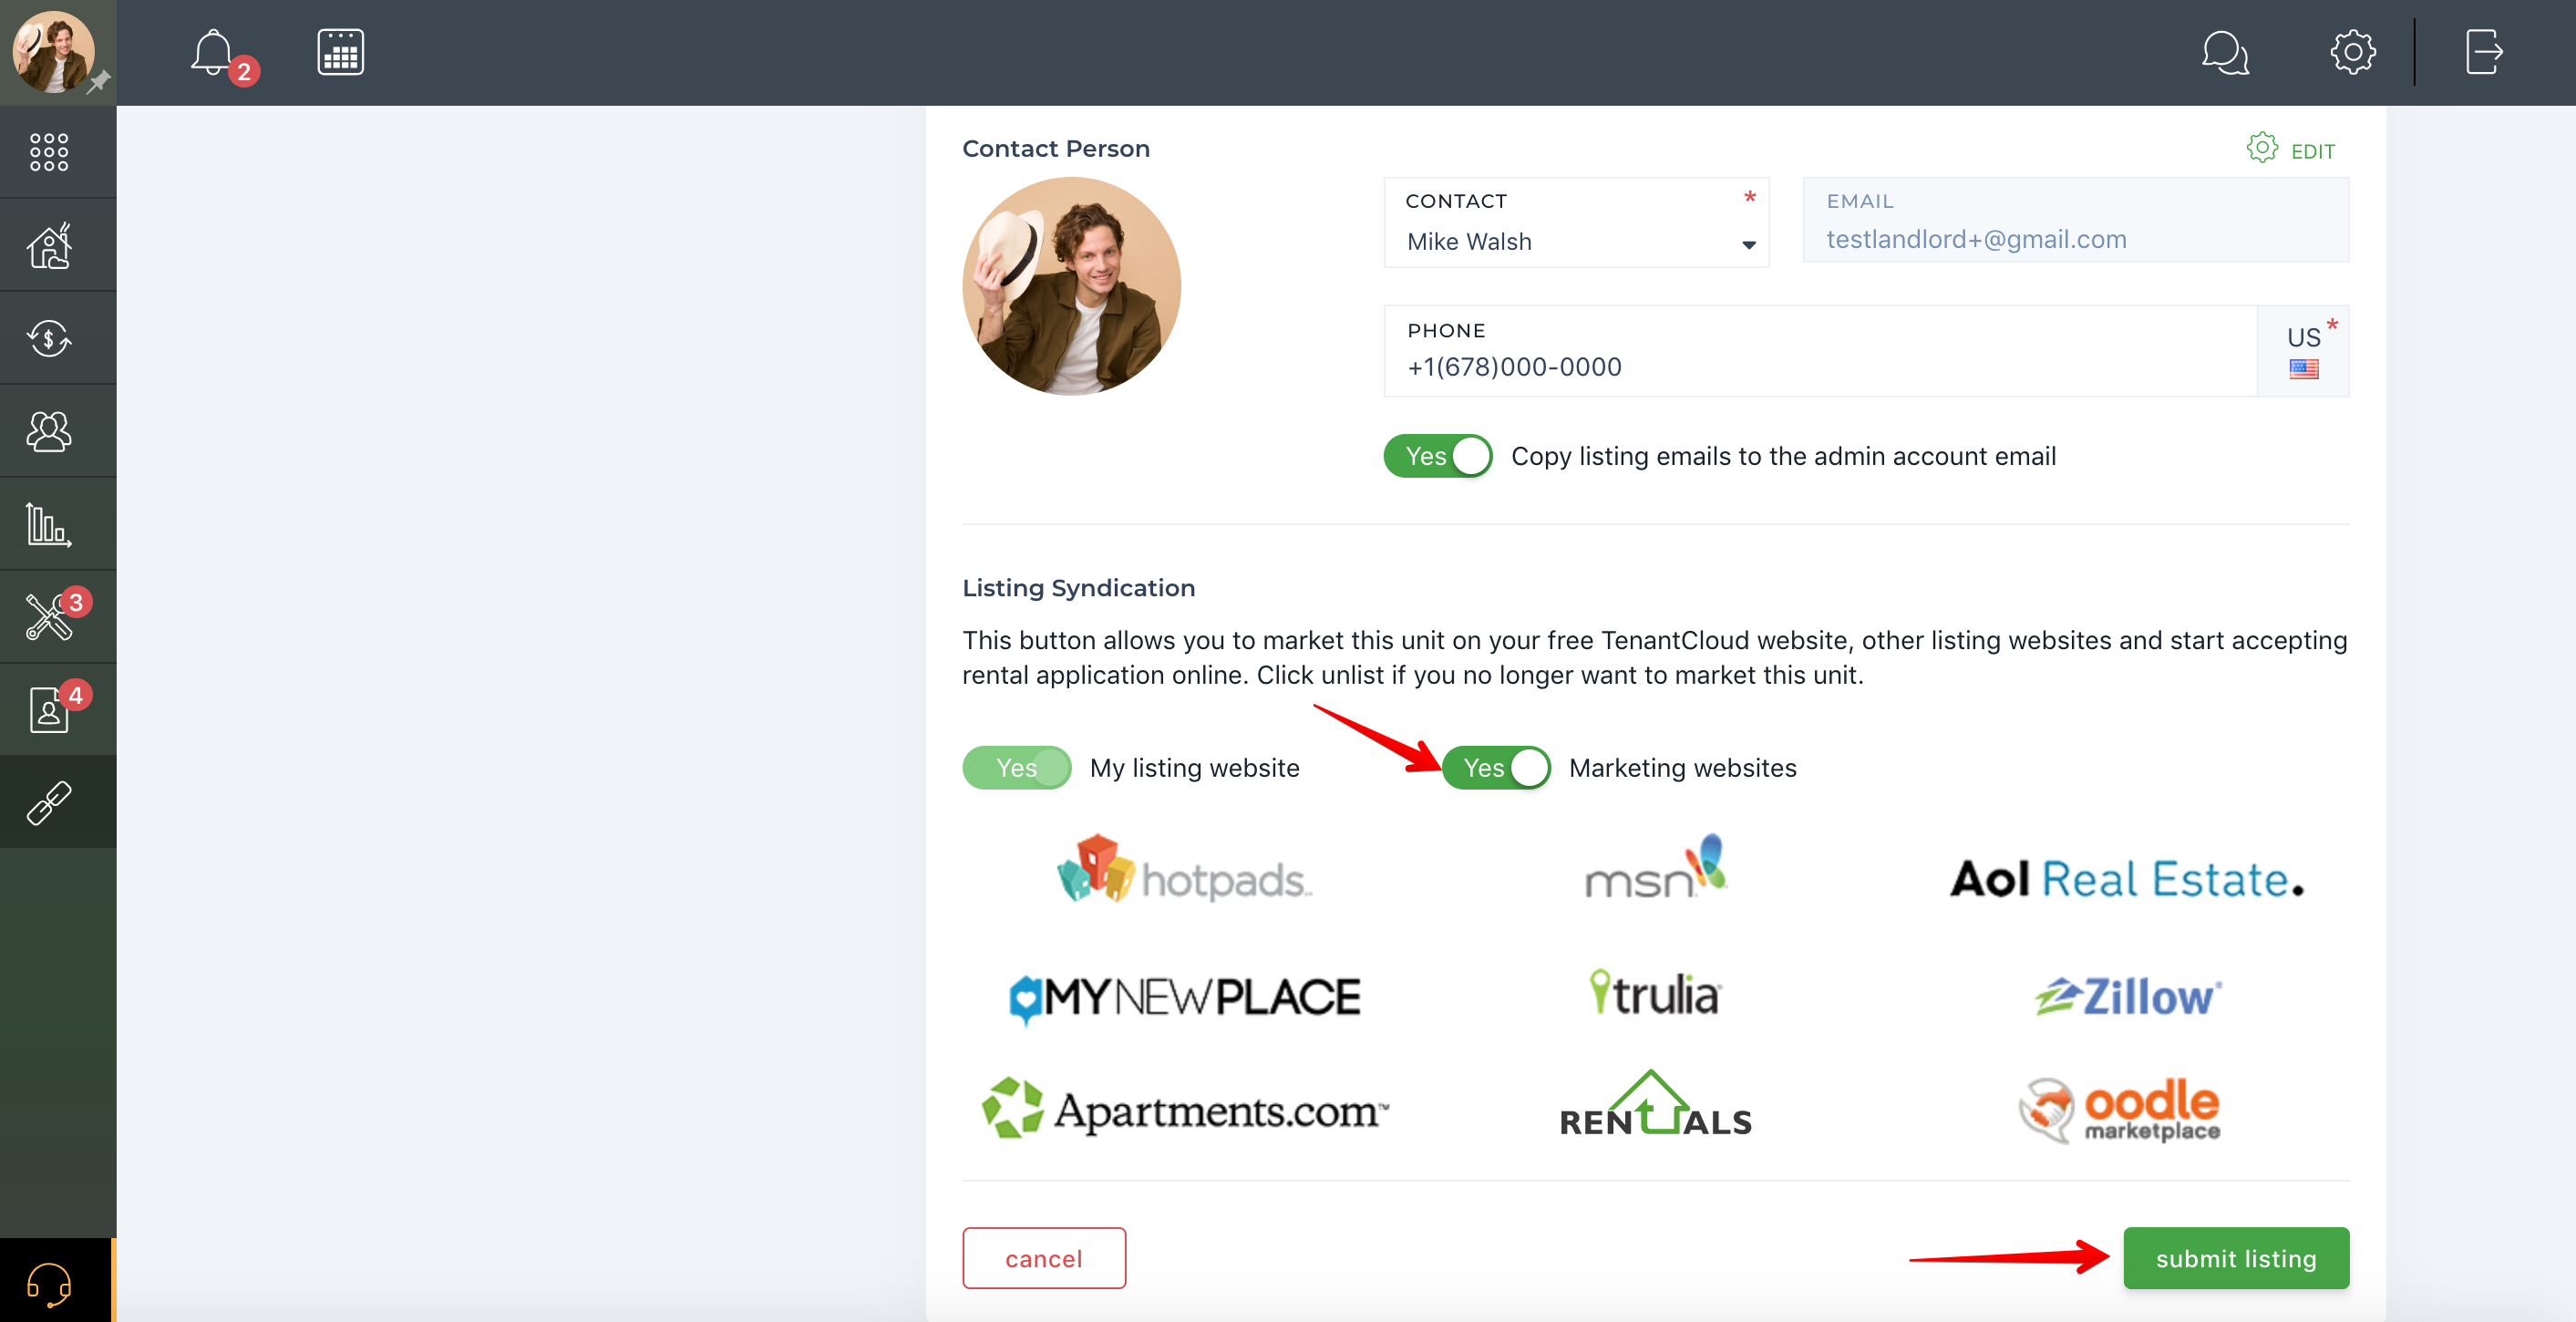Viewport: 2576px width, 1322px height.
Task: Click the Listing Syndication heading
Action: 1079,588
